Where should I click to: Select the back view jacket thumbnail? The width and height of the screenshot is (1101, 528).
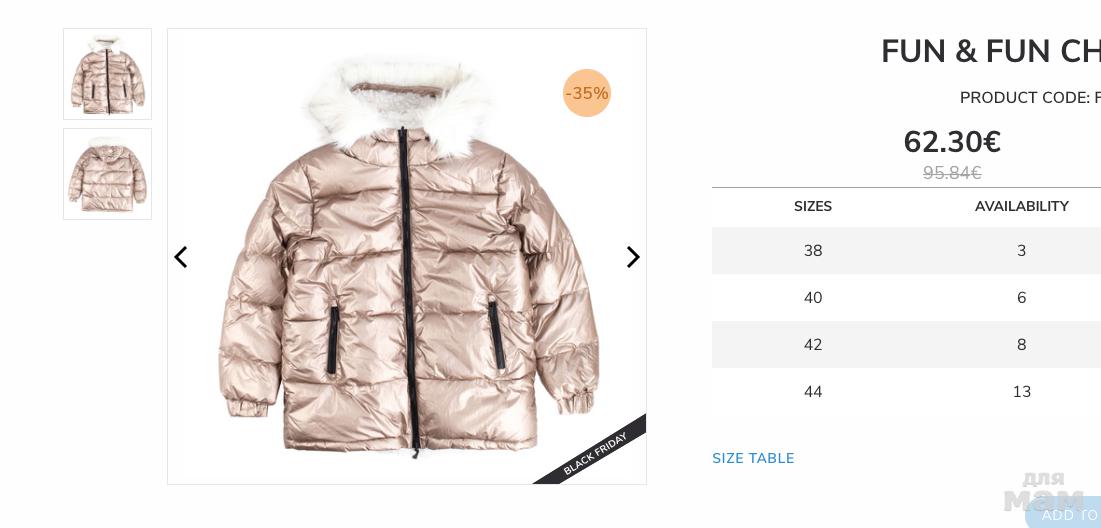(107, 173)
